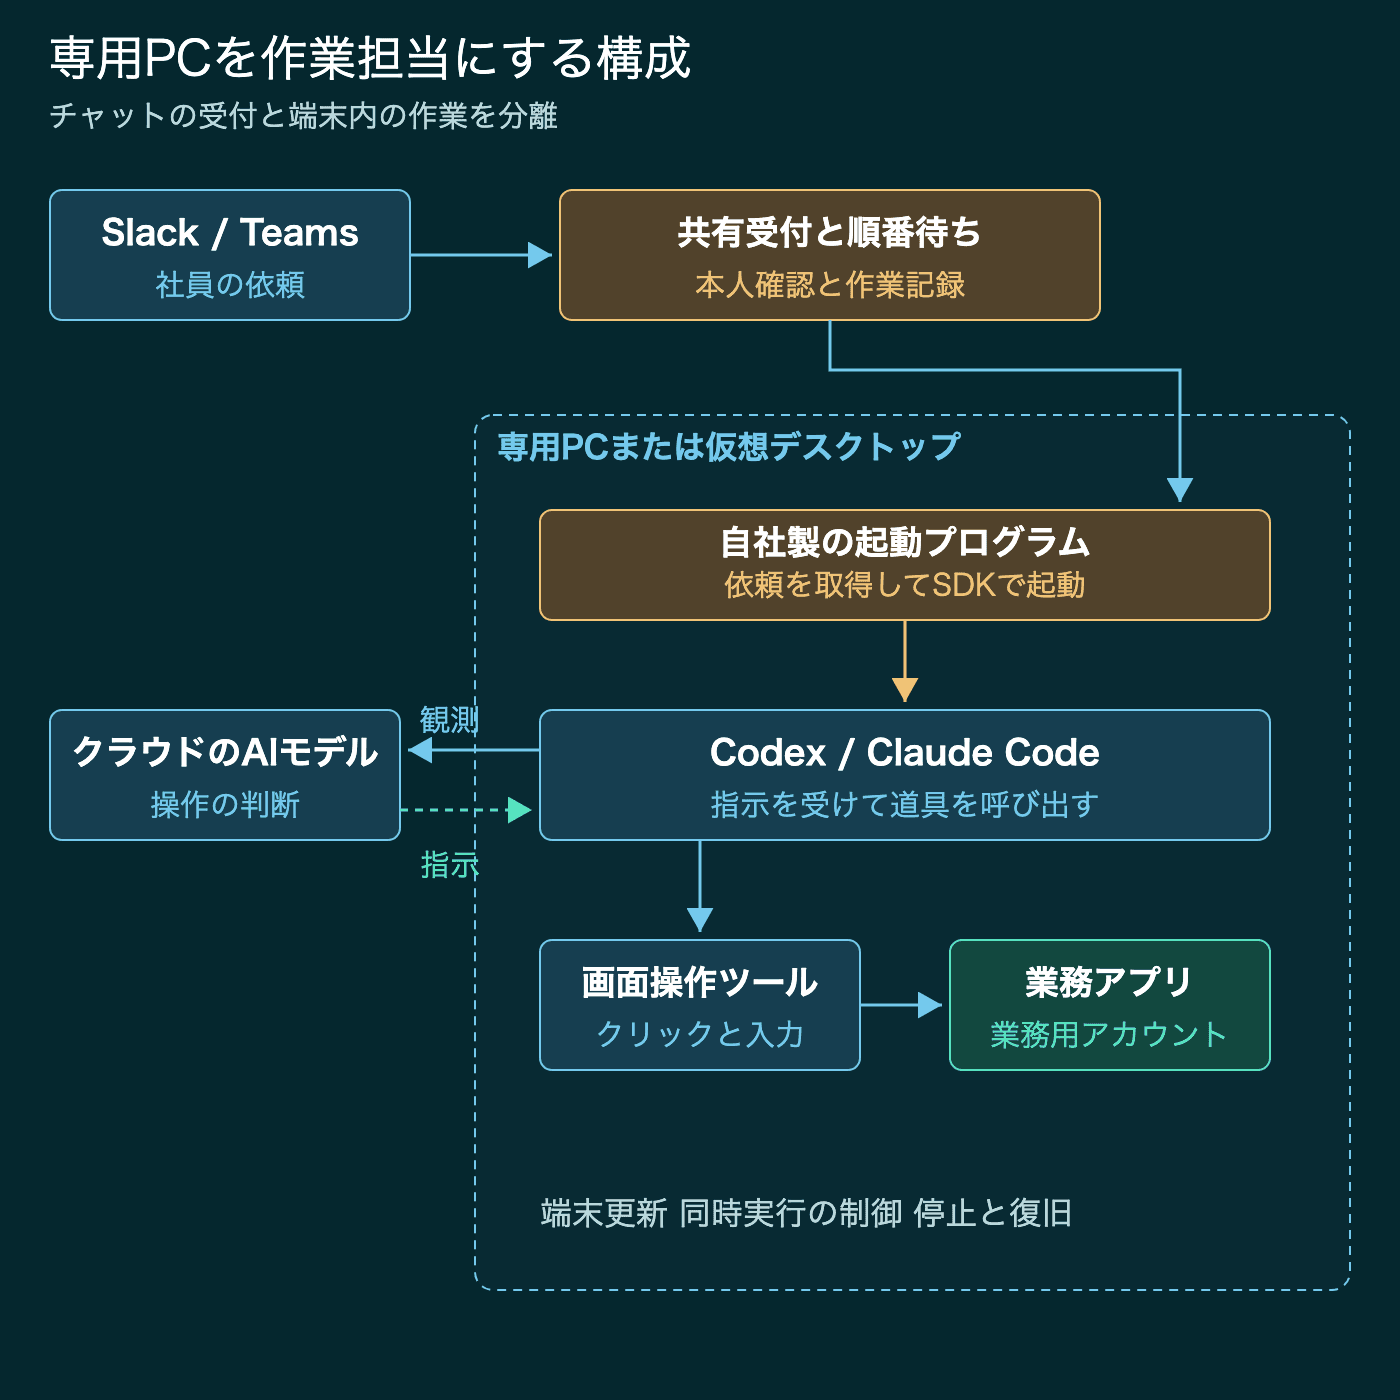Click the text 依頼を取得してSDKで起動
Image resolution: width=1400 pixels, height=1400 pixels.
[x=905, y=584]
